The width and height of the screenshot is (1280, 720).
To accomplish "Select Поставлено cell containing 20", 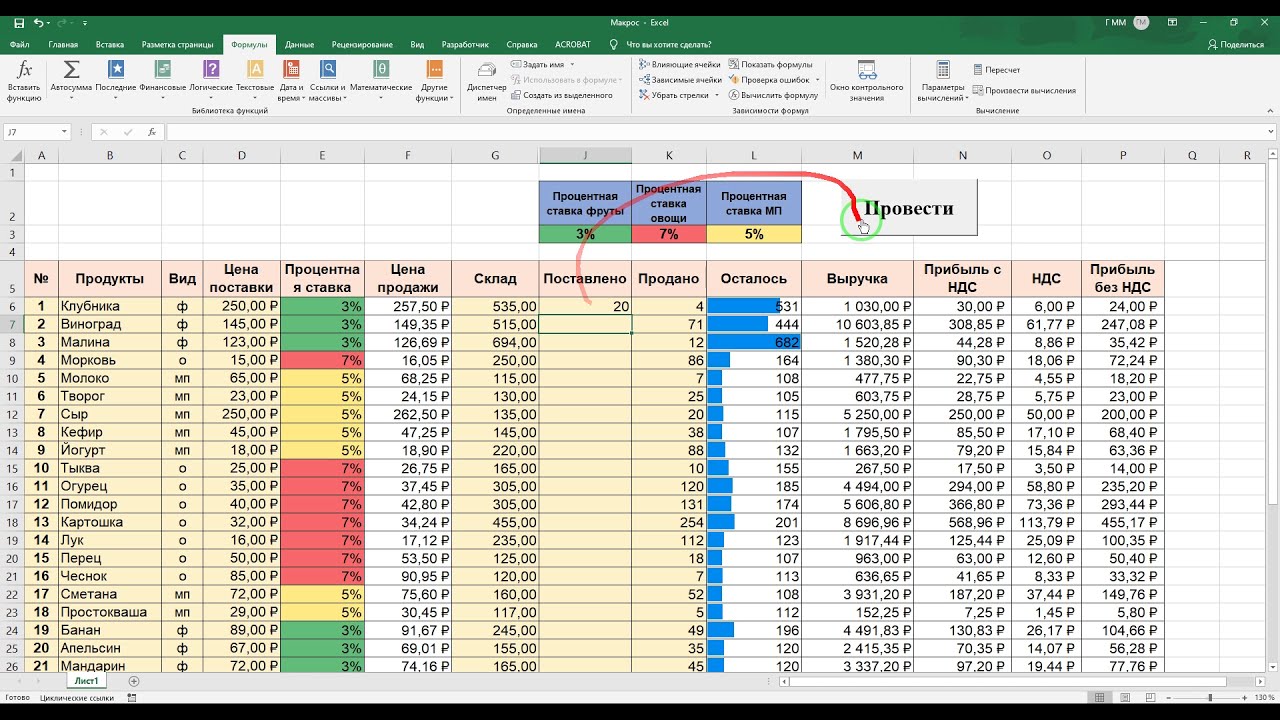I will pos(585,306).
